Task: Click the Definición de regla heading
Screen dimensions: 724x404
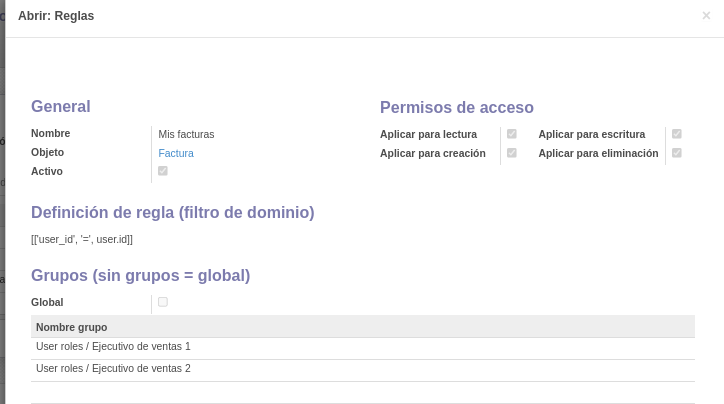Action: click(x=173, y=212)
